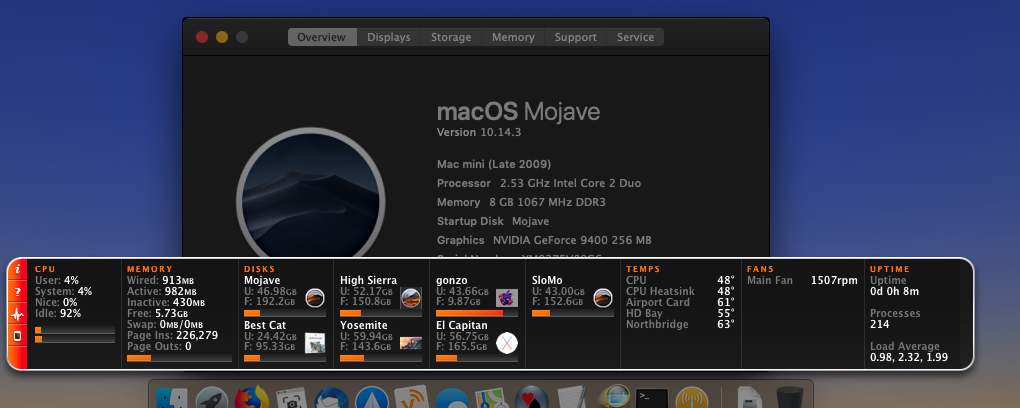Image resolution: width=1020 pixels, height=408 pixels.
Task: Click Version 10.14.3 text
Action: [x=479, y=132]
